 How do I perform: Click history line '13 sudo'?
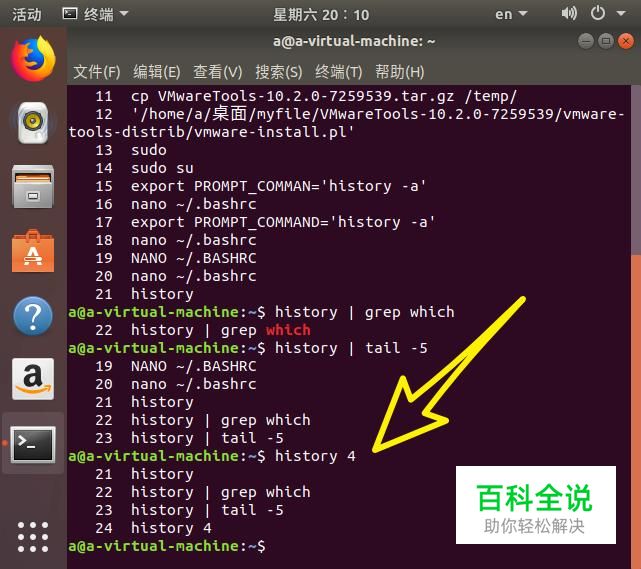point(131,150)
